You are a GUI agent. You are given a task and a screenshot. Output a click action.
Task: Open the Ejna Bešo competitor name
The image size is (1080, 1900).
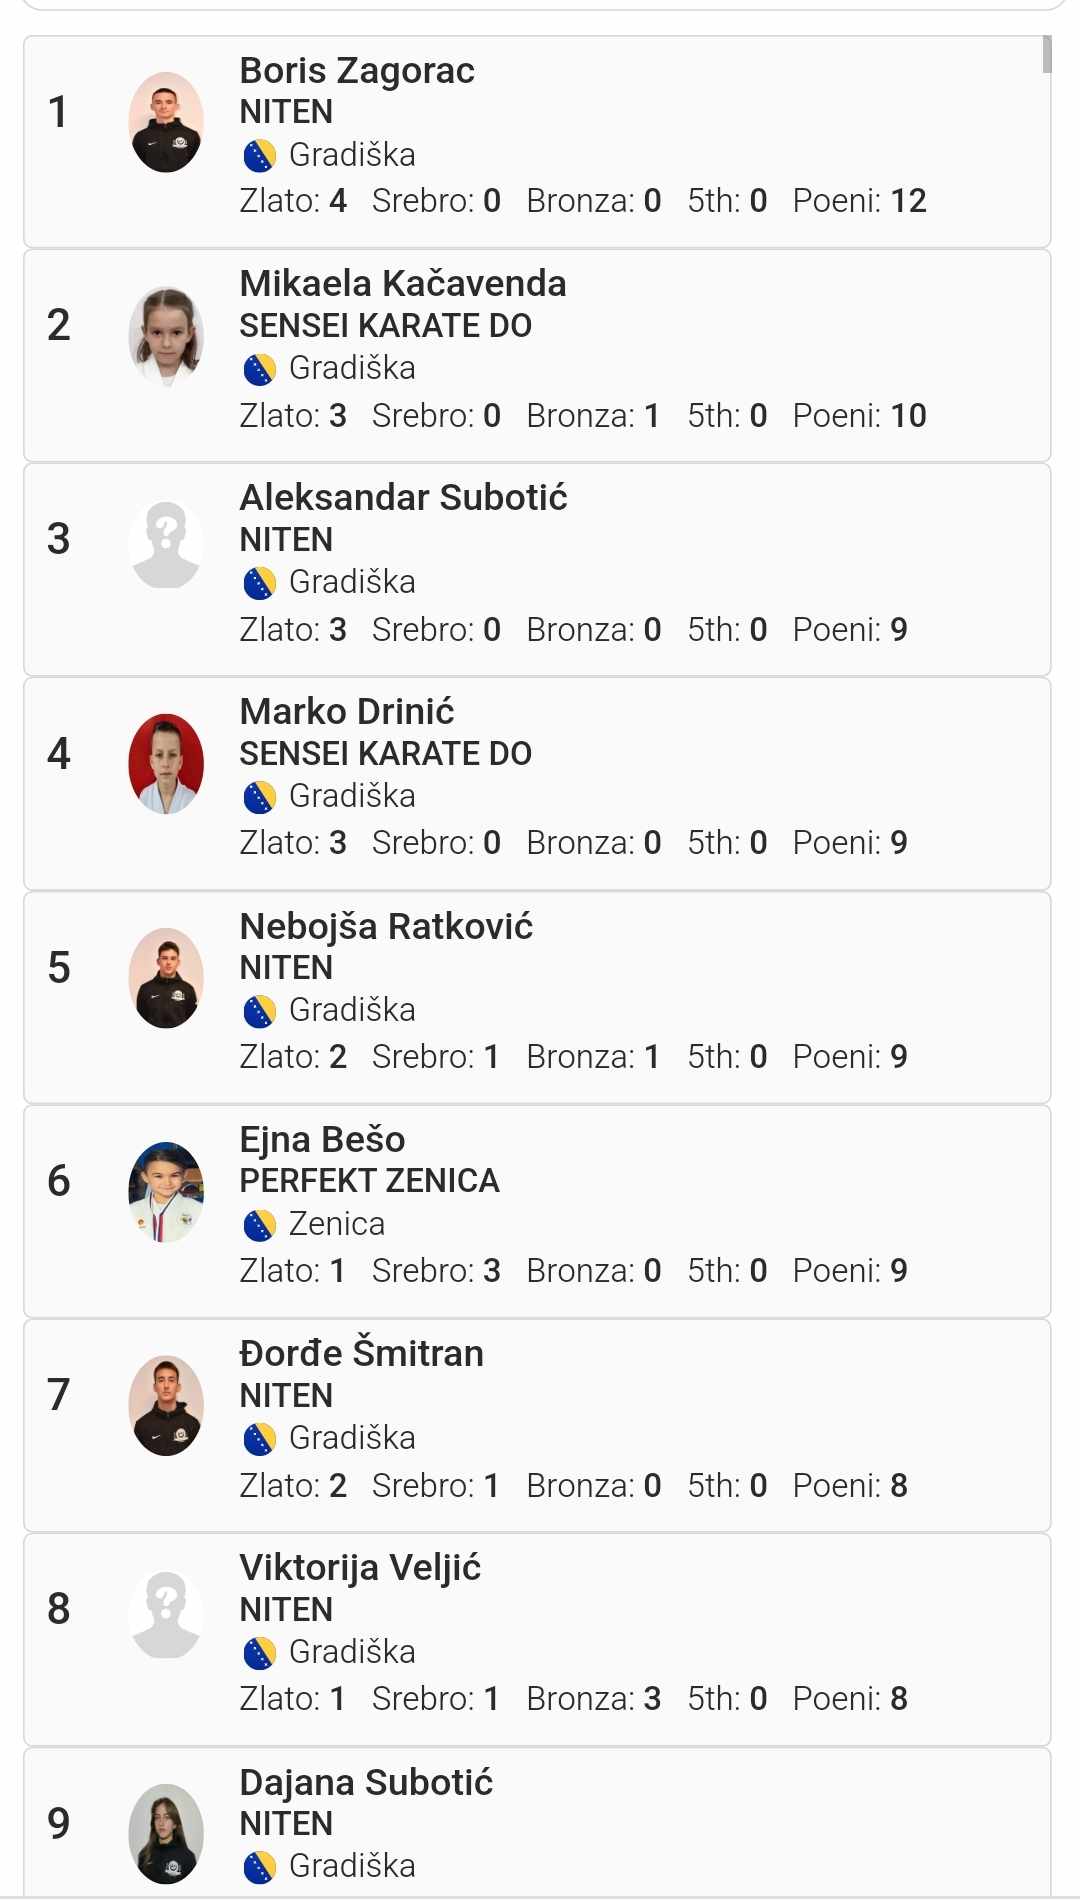322,1140
